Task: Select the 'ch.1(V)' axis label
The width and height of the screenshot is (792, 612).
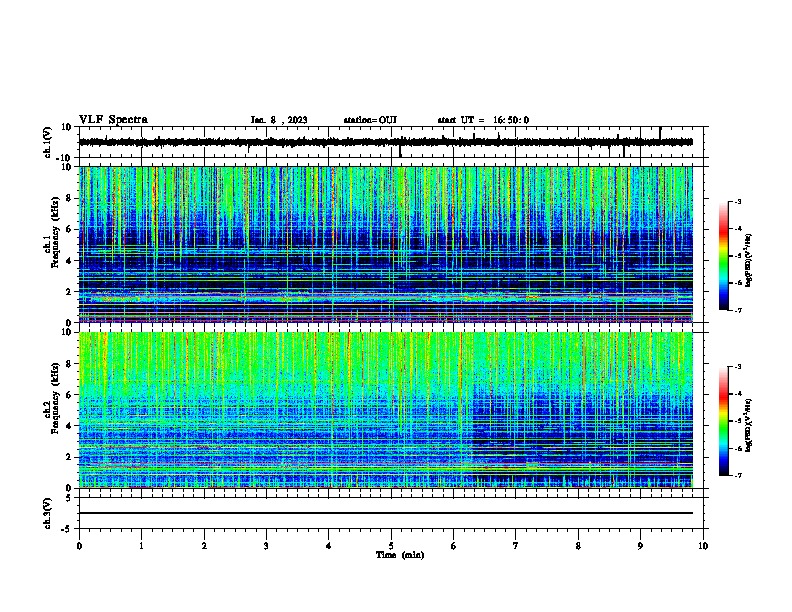Action: coord(47,142)
